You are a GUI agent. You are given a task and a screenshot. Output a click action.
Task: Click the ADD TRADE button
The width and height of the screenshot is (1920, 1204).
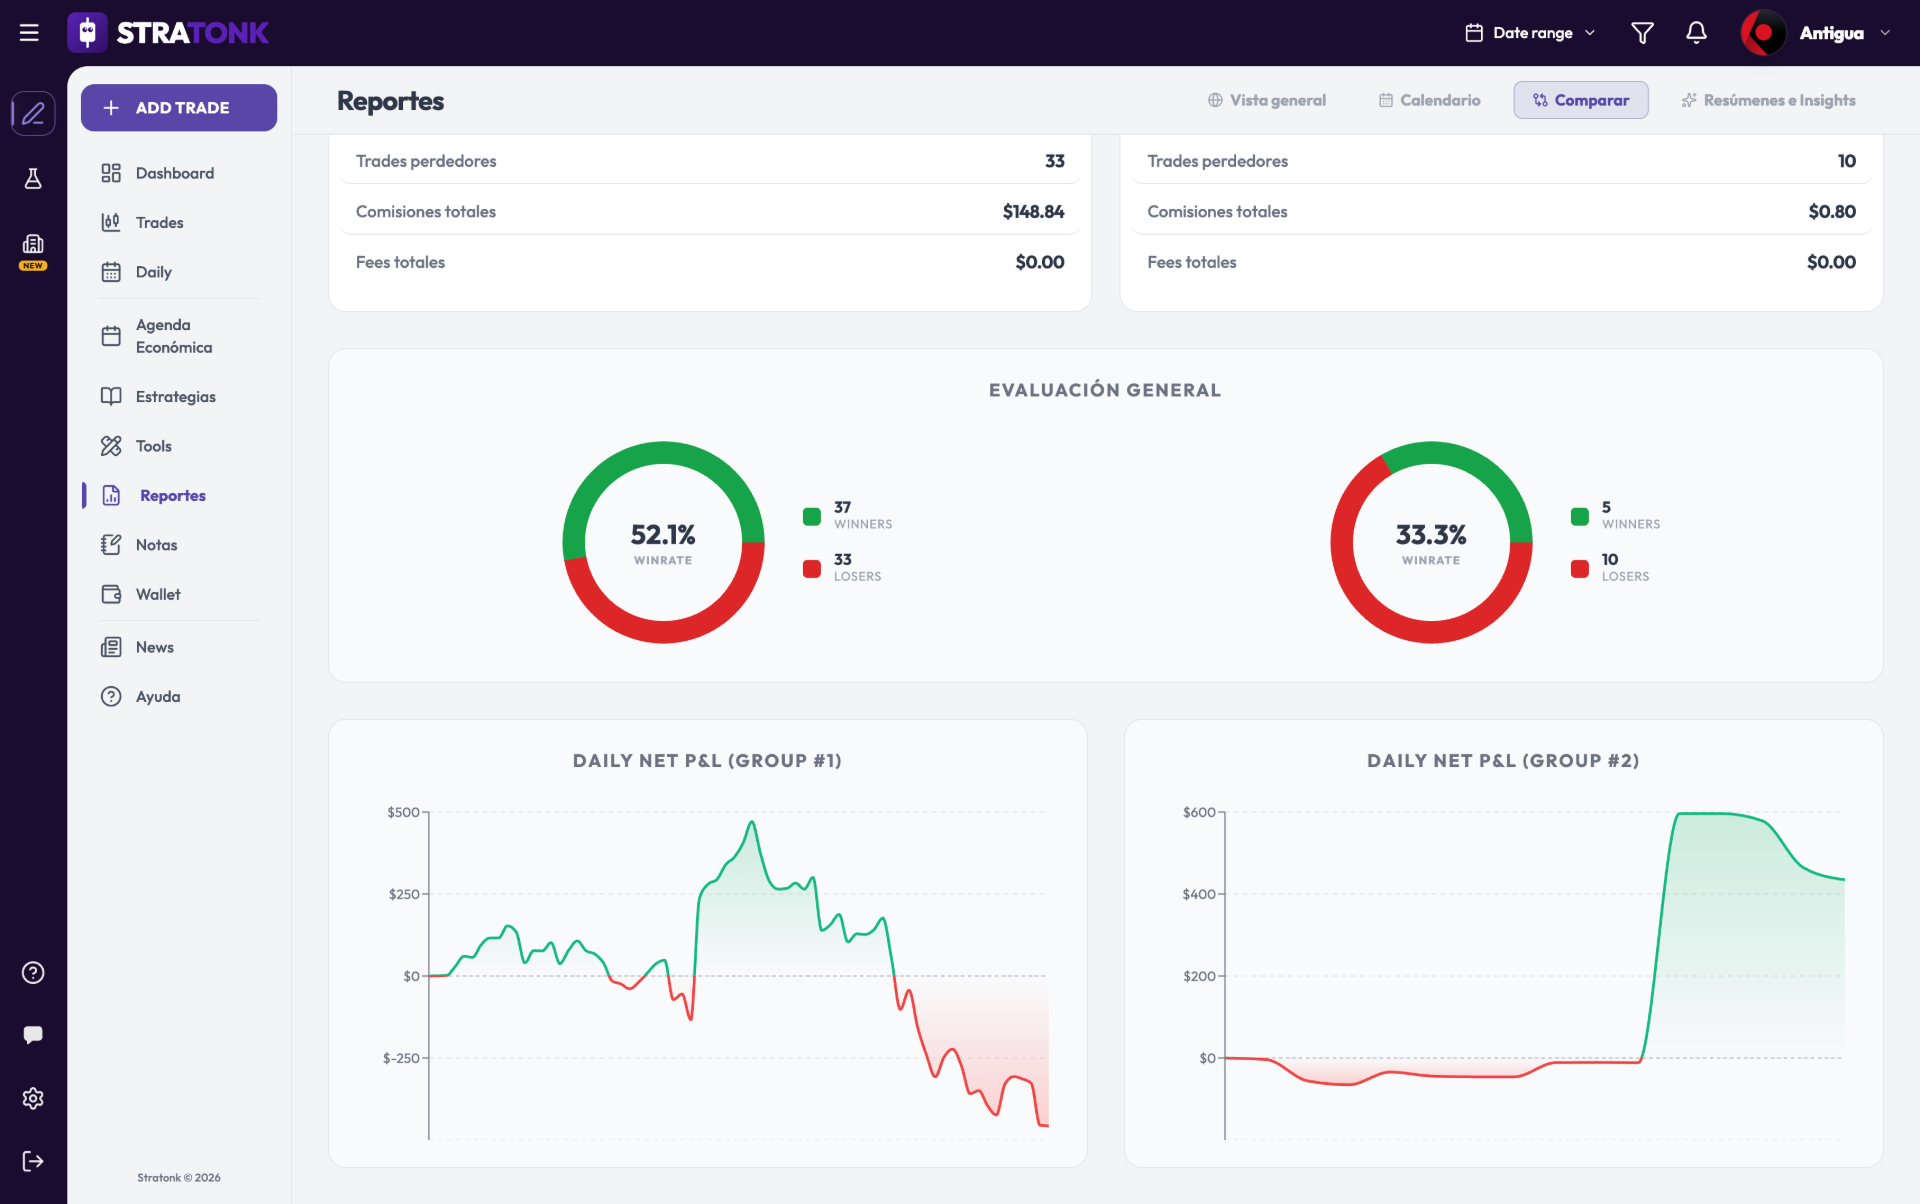click(x=179, y=107)
